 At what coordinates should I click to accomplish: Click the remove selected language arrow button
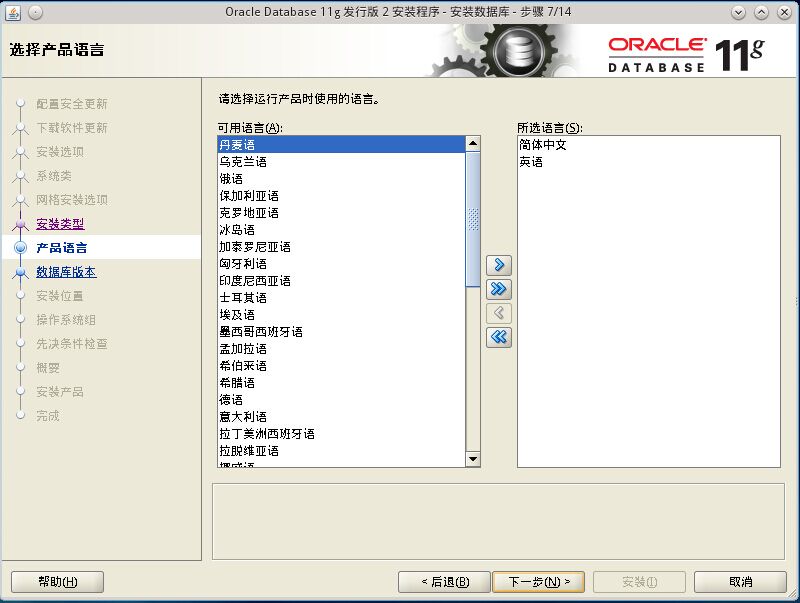point(498,313)
